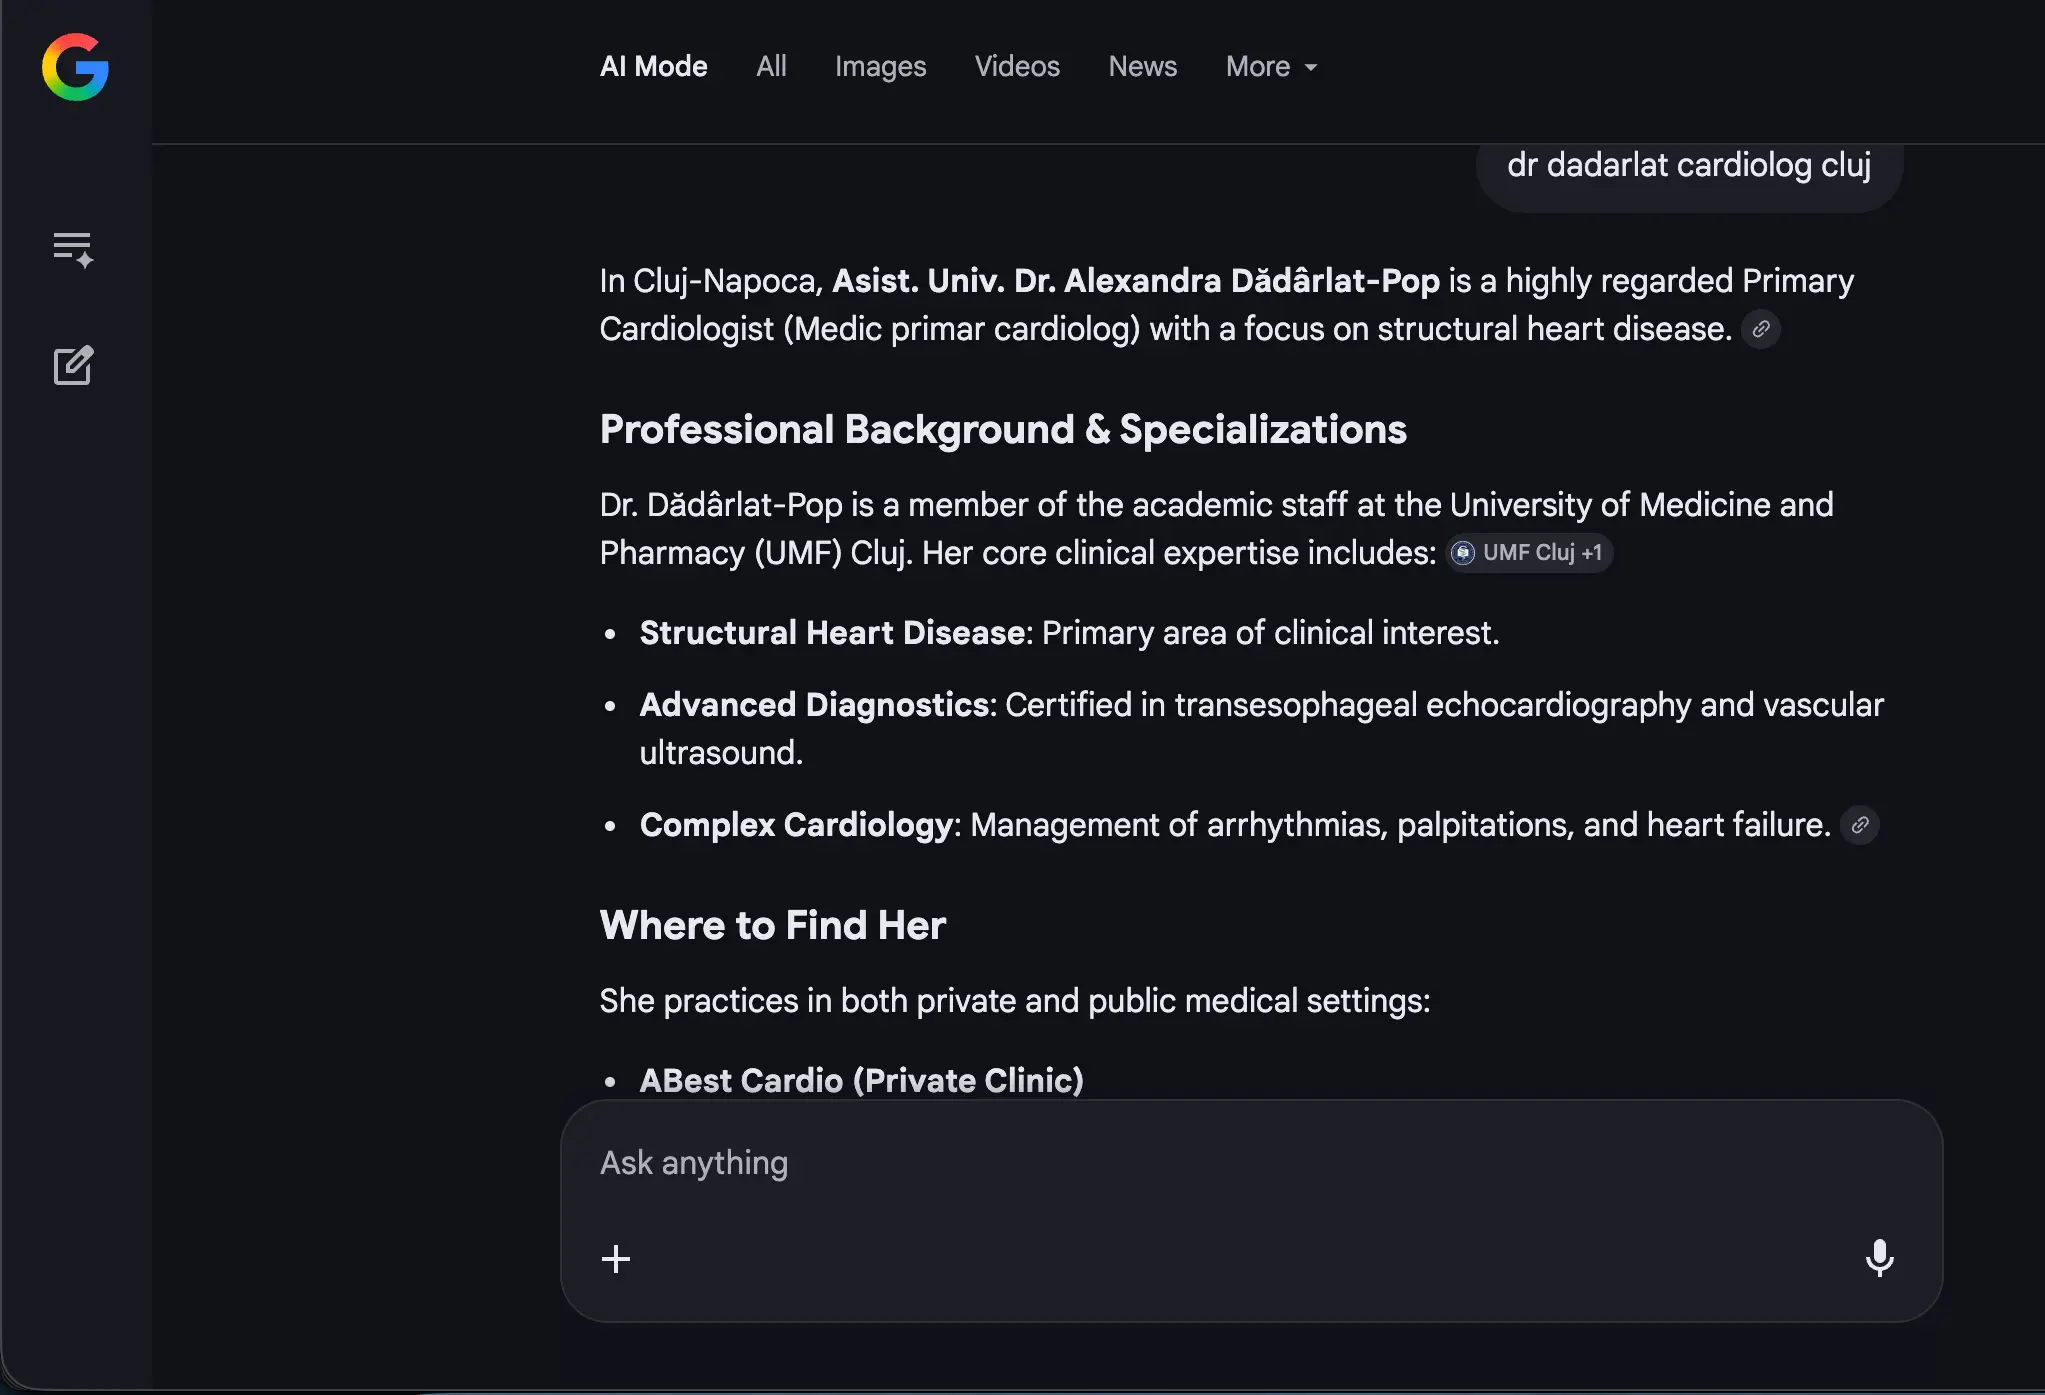The image size is (2045, 1395).
Task: Open the UMF Cluj +1 sources chip
Action: coord(1528,552)
